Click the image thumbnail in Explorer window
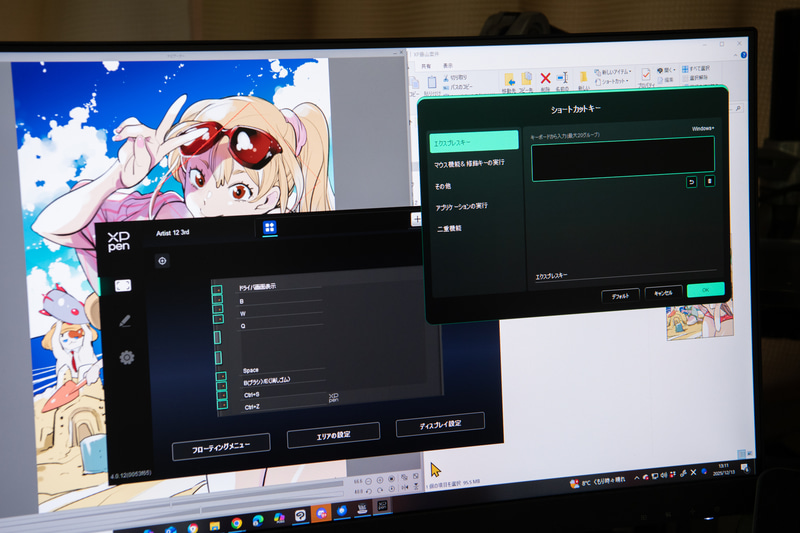 click(x=700, y=319)
